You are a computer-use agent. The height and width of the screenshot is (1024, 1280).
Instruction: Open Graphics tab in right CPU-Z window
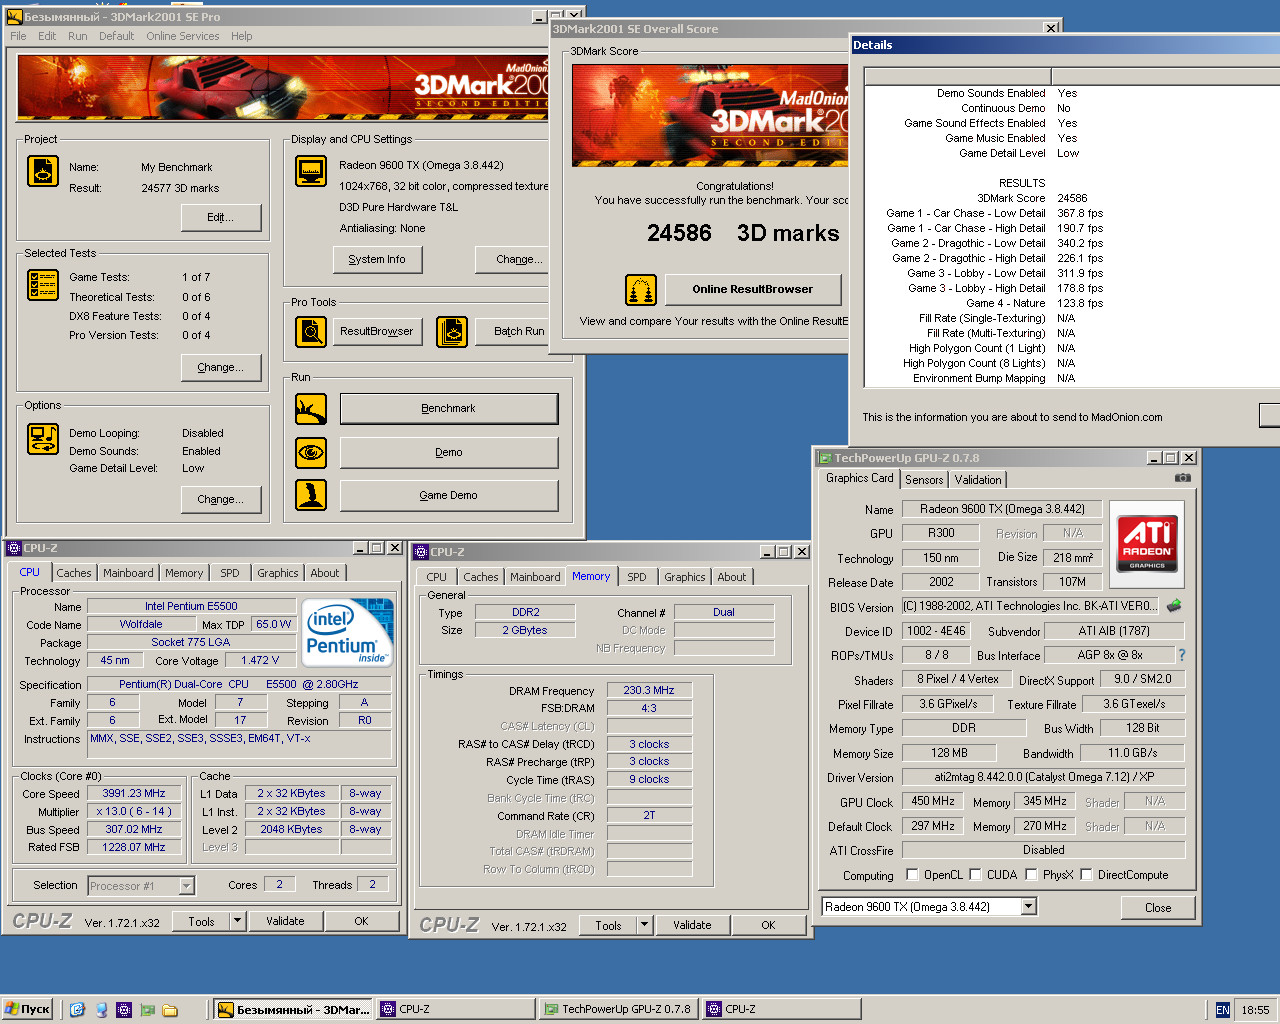(x=685, y=577)
